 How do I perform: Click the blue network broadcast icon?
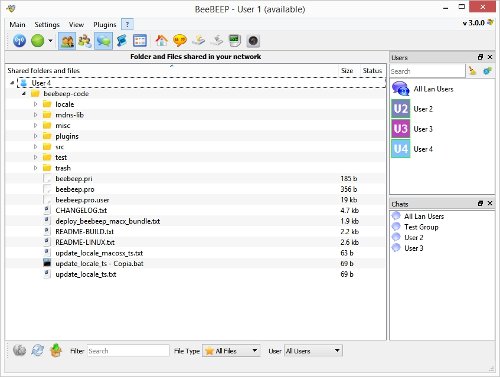pyautogui.click(x=19, y=41)
